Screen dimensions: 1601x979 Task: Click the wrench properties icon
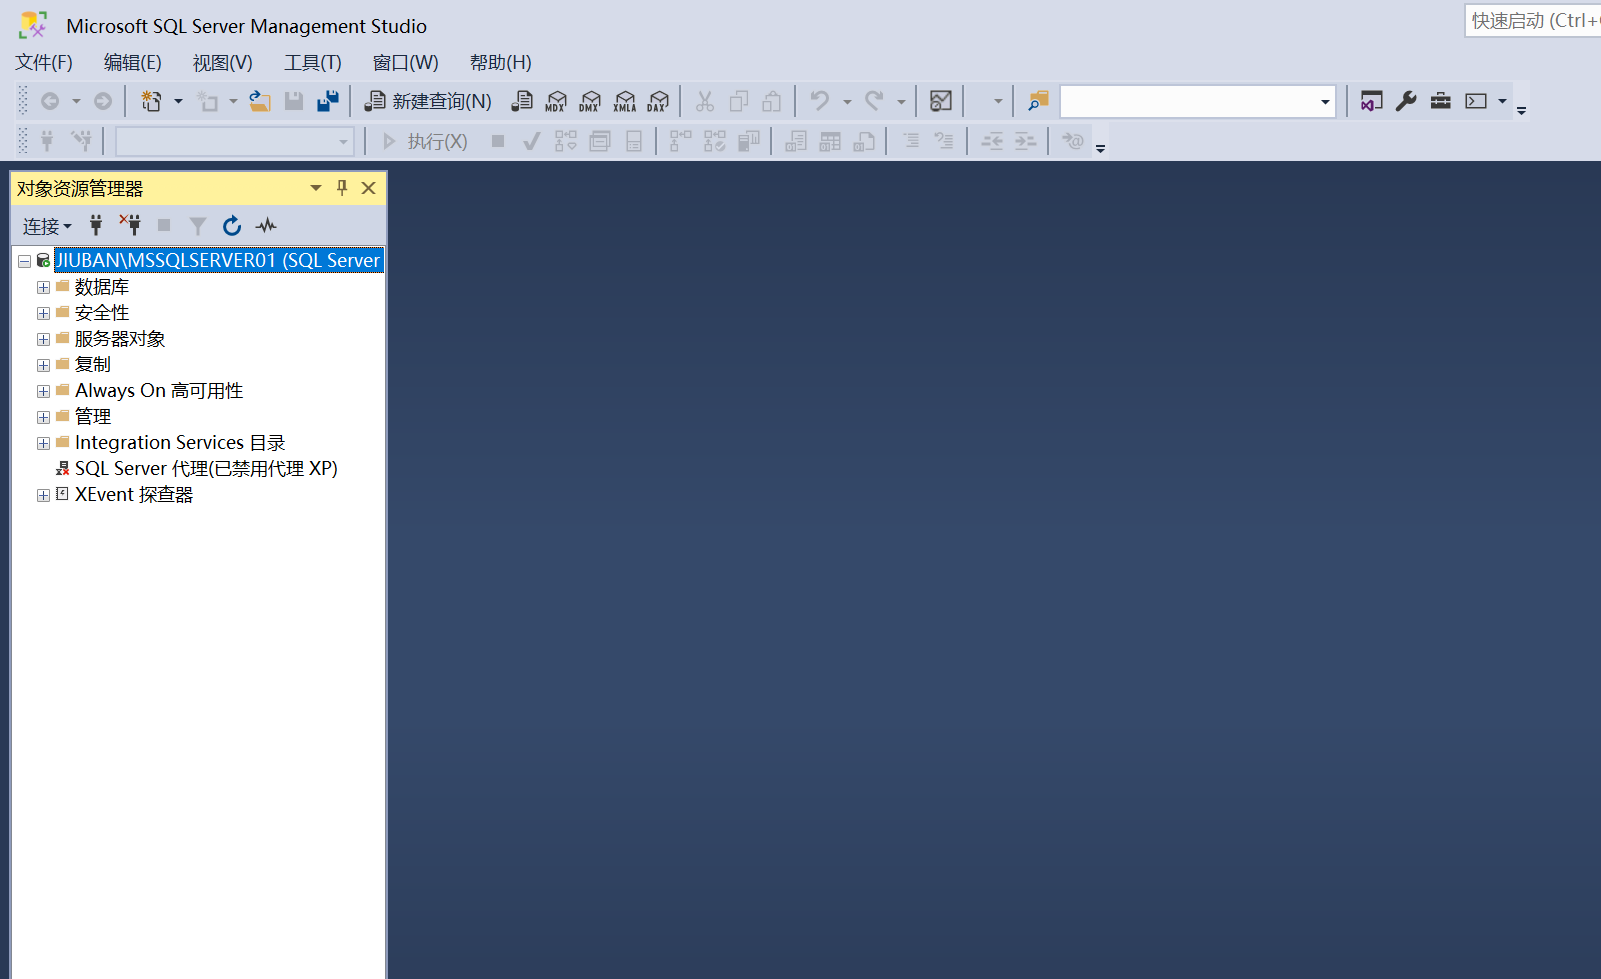1406,101
